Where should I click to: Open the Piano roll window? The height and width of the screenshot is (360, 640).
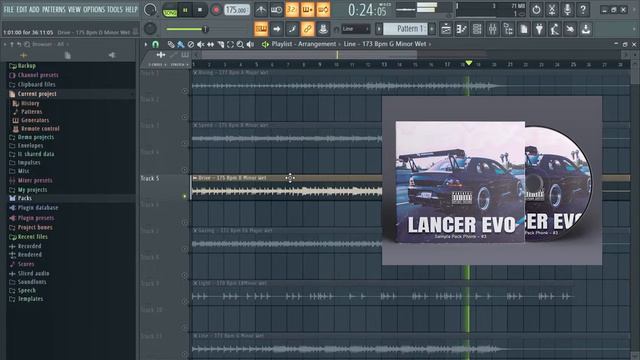(x=462, y=29)
